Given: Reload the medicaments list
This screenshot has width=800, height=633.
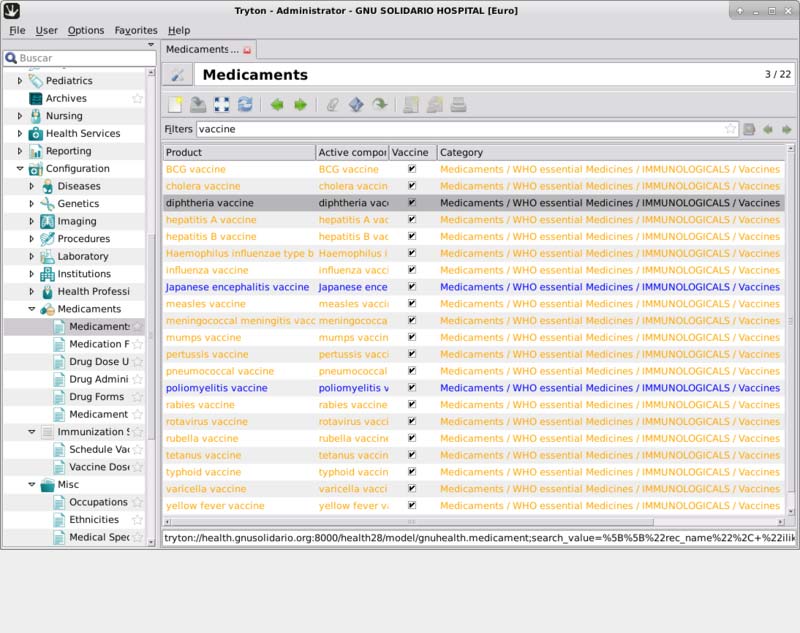Looking at the screenshot, I should point(245,104).
